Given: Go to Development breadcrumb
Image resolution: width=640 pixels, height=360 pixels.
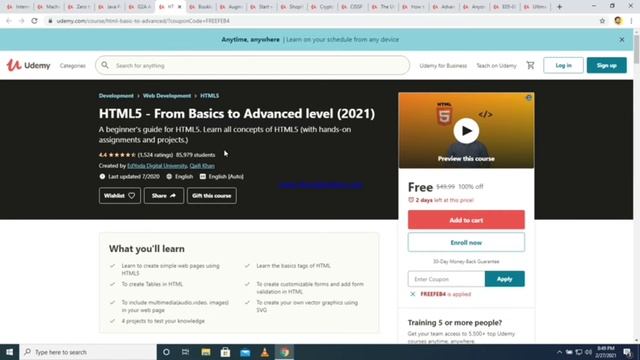Looking at the screenshot, I should click(116, 96).
